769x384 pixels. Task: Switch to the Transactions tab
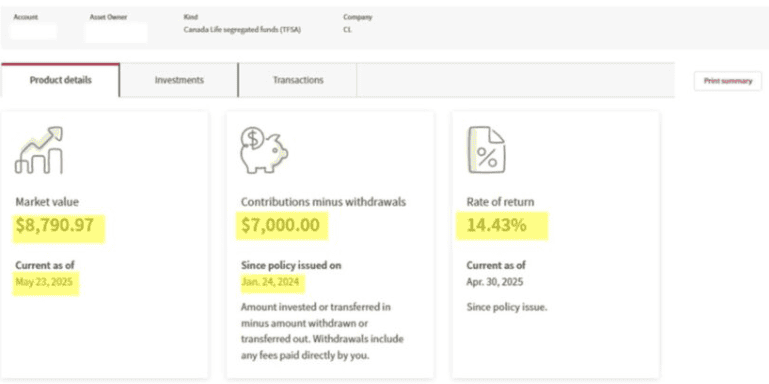[298, 80]
